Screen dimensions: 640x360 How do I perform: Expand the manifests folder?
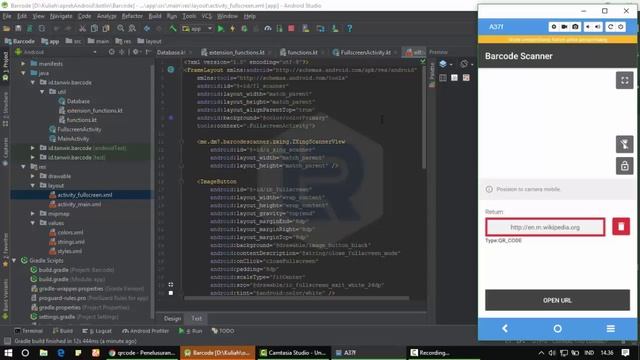tap(23, 64)
